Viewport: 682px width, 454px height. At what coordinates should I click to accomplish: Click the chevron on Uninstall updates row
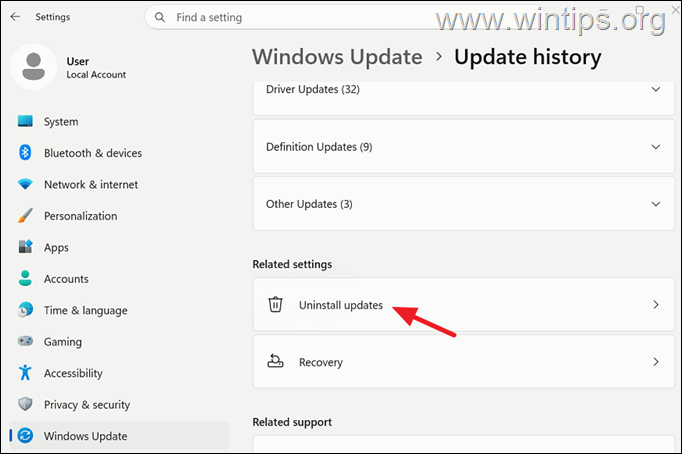[656, 304]
